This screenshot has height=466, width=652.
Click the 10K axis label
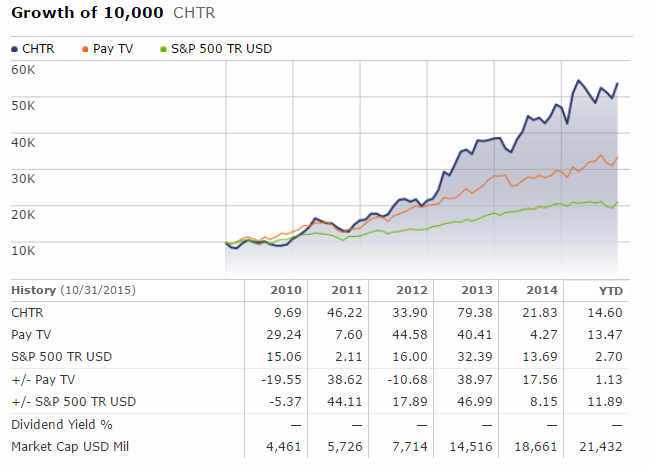tap(23, 251)
